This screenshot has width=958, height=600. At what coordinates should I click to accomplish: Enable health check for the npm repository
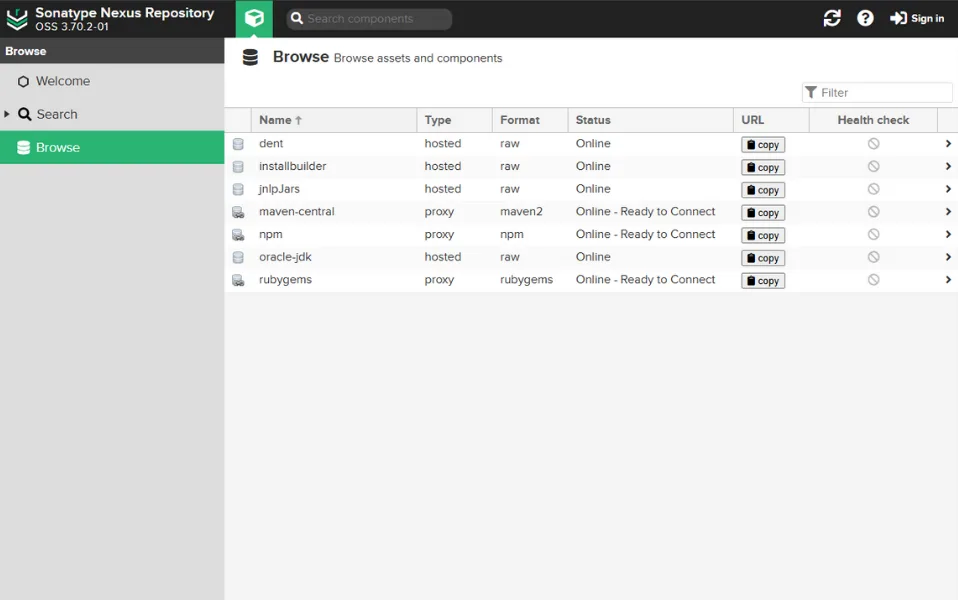873,234
